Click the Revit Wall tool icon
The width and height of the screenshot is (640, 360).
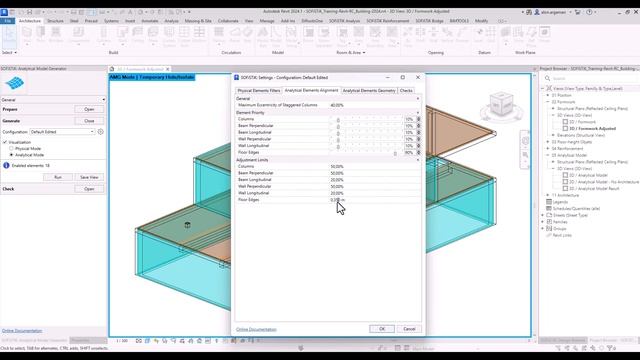pos(27,33)
